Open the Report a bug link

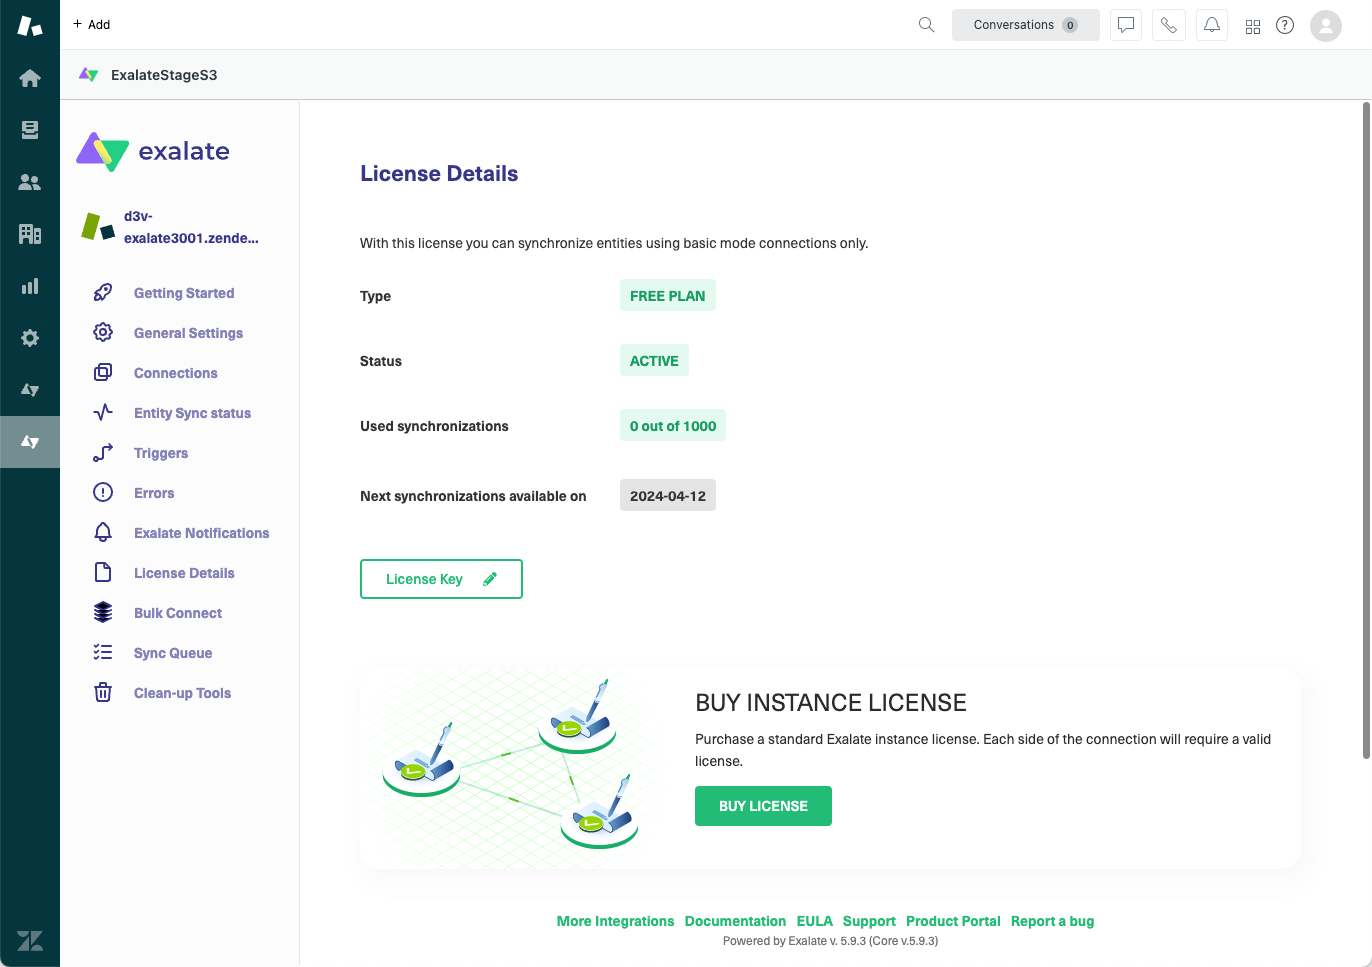[x=1052, y=921]
